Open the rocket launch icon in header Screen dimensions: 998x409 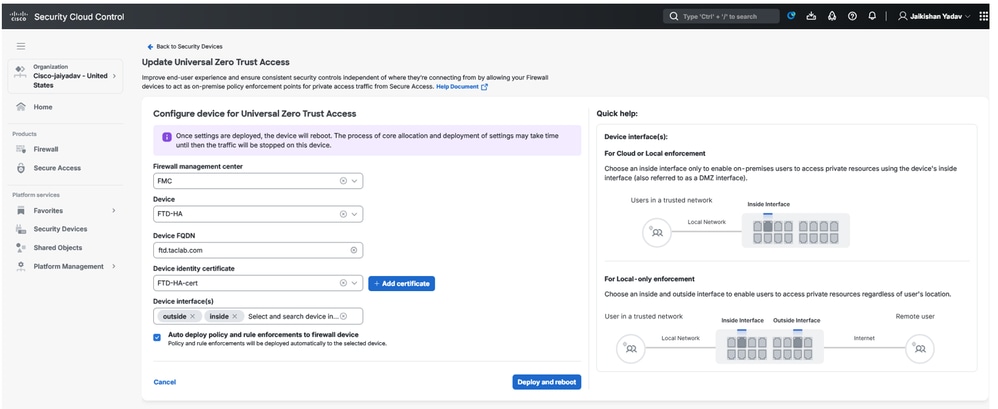(832, 16)
